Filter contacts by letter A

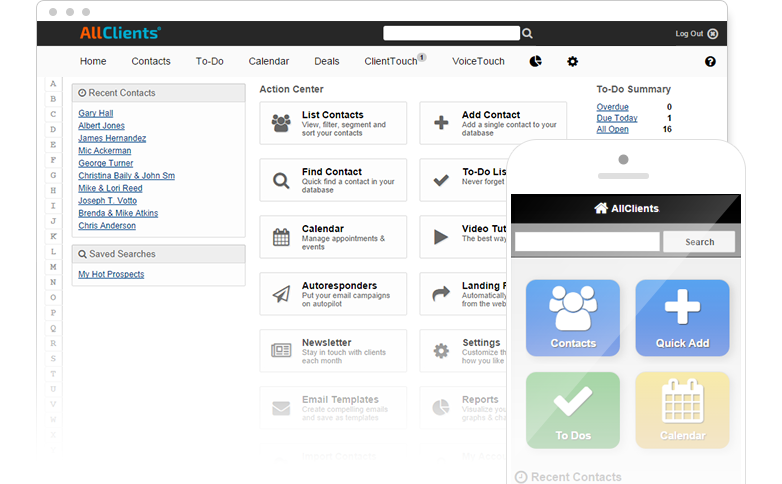point(53,84)
